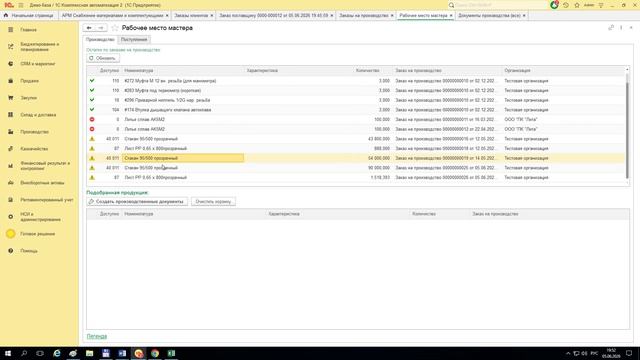Viewport: 640px width, 360px height.
Task: Select row #272 Муфта М 12
Action: coord(356,81)
